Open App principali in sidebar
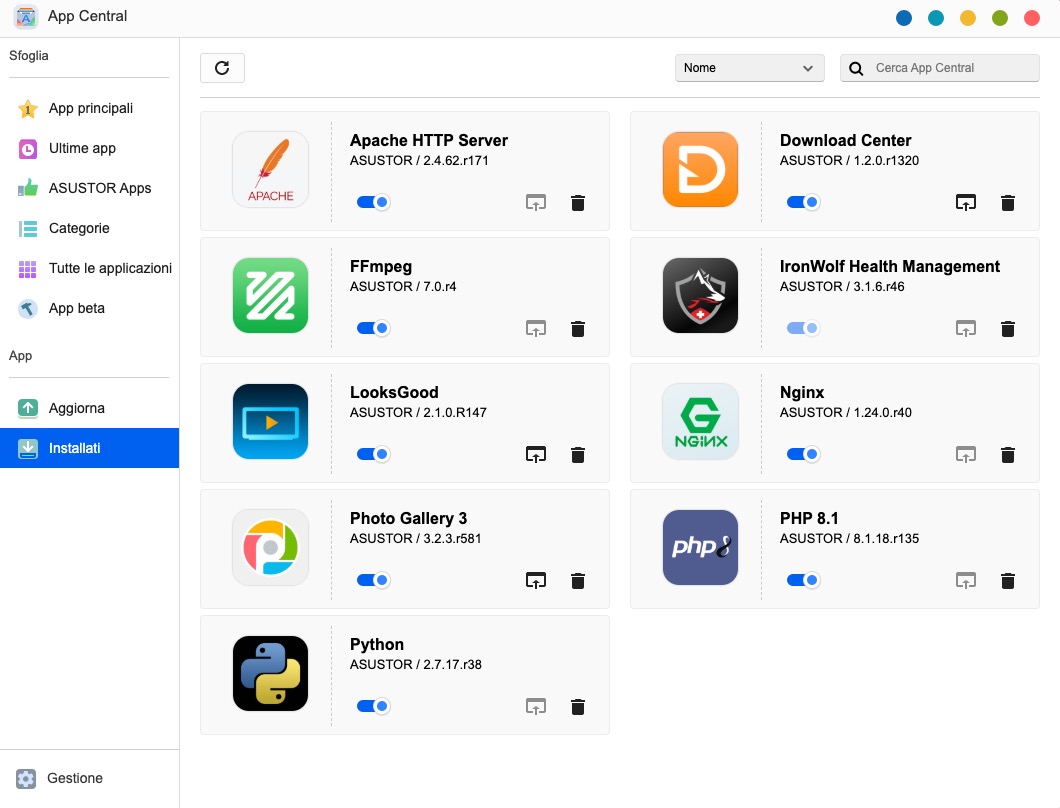The height and width of the screenshot is (808, 1060). [89, 108]
